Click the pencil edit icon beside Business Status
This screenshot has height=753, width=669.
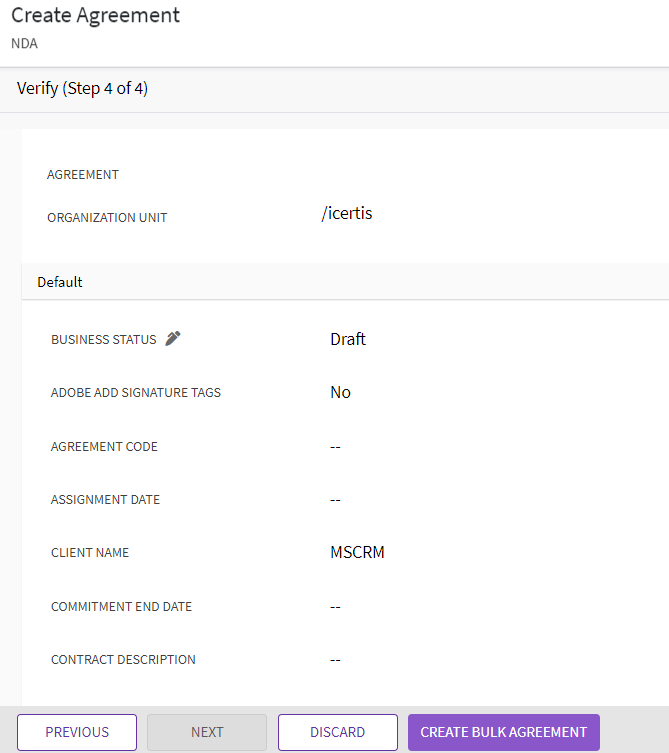point(173,339)
